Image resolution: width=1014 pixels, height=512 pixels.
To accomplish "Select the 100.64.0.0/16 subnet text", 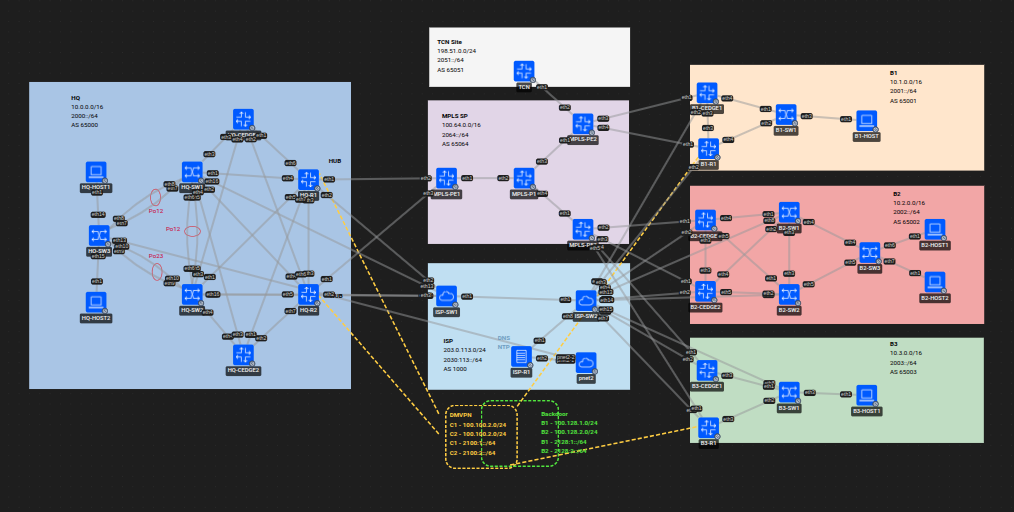I will coord(461,125).
